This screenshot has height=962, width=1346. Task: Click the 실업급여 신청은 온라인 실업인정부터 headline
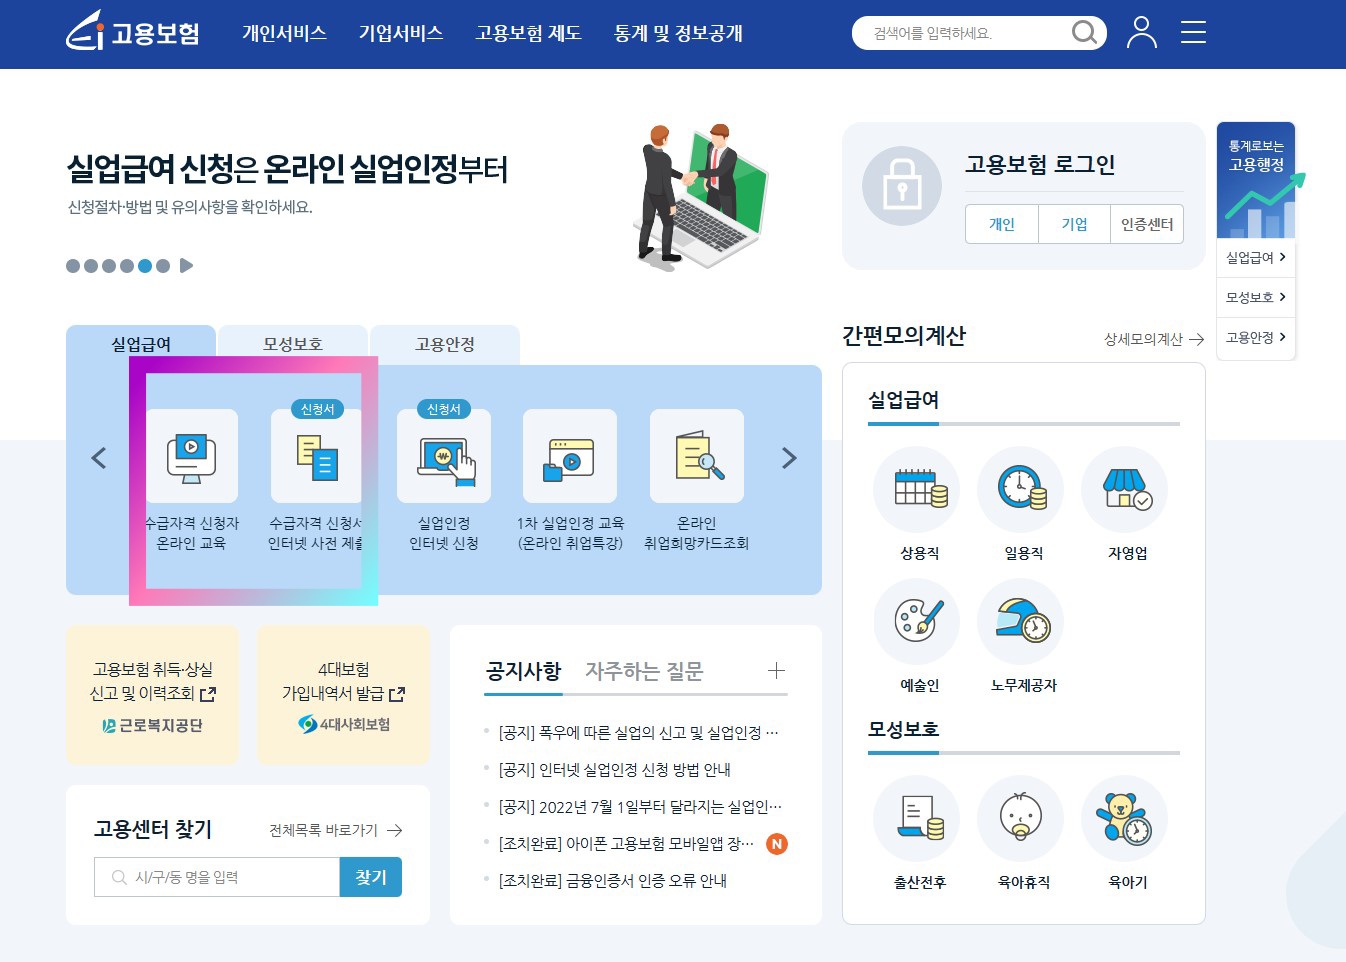(287, 169)
